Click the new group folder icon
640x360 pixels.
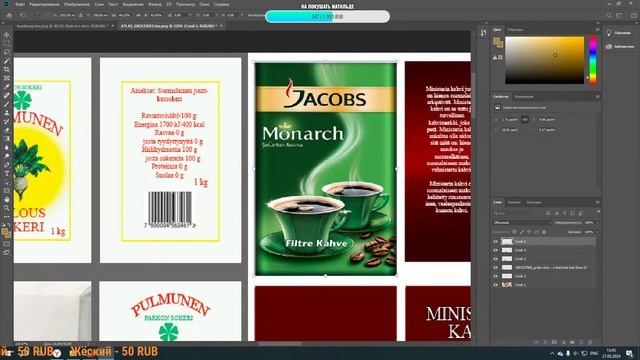[x=572, y=342]
